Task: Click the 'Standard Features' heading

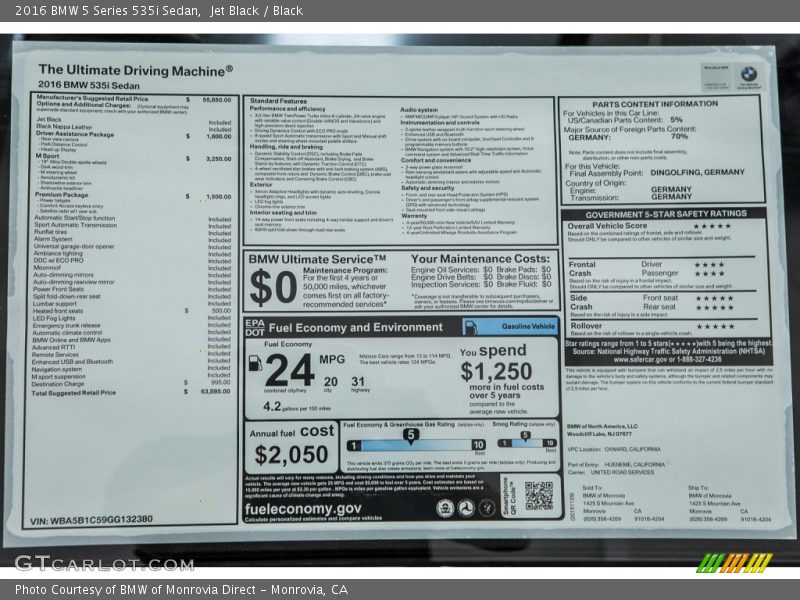Action: [278, 101]
